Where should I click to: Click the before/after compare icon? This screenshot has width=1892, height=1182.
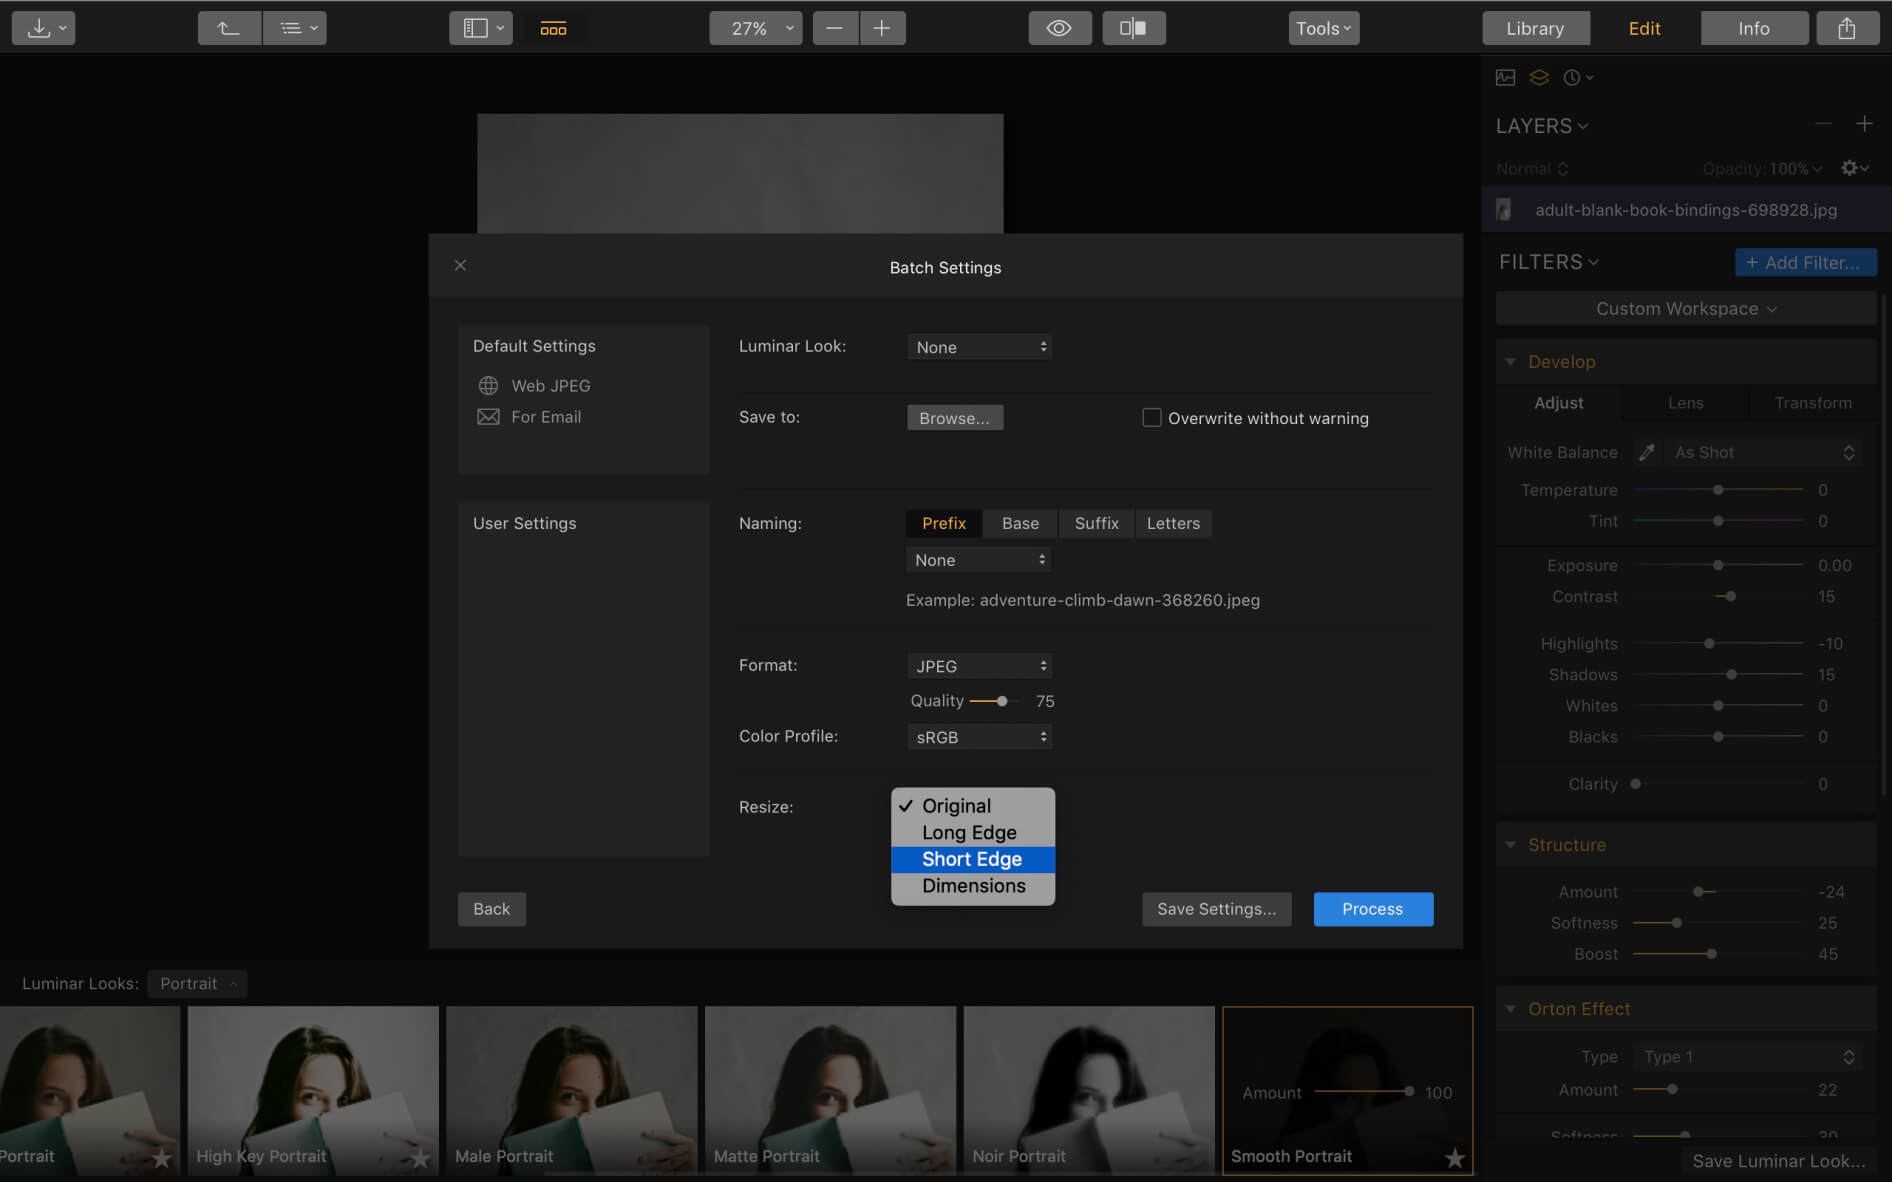click(1134, 28)
